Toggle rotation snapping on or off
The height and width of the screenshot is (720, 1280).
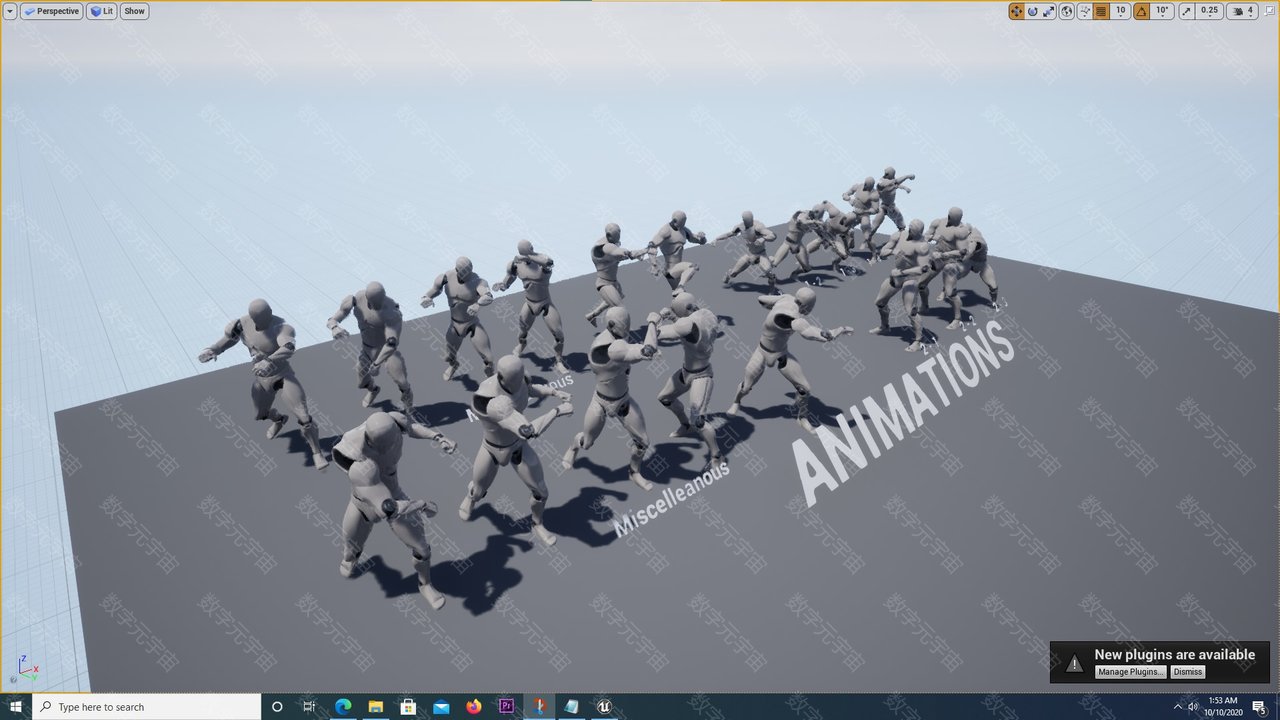1142,11
